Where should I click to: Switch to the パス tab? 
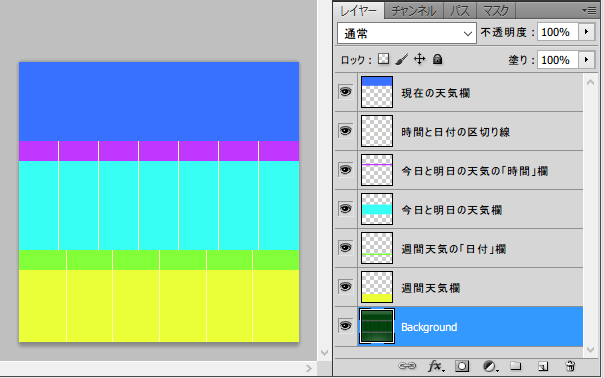tap(460, 10)
